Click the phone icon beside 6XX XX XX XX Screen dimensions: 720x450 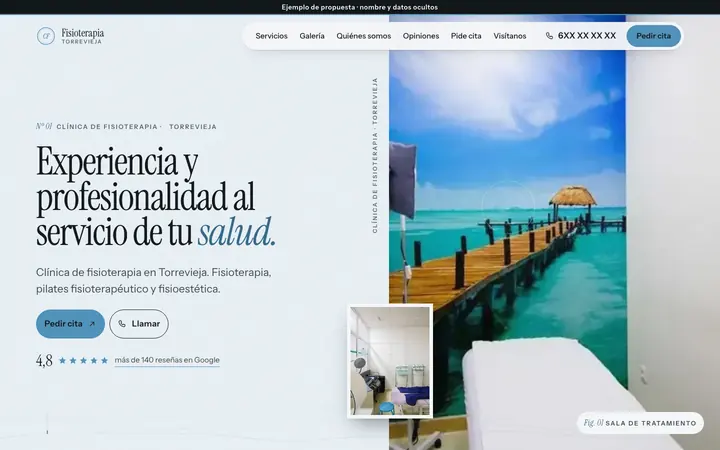click(549, 36)
